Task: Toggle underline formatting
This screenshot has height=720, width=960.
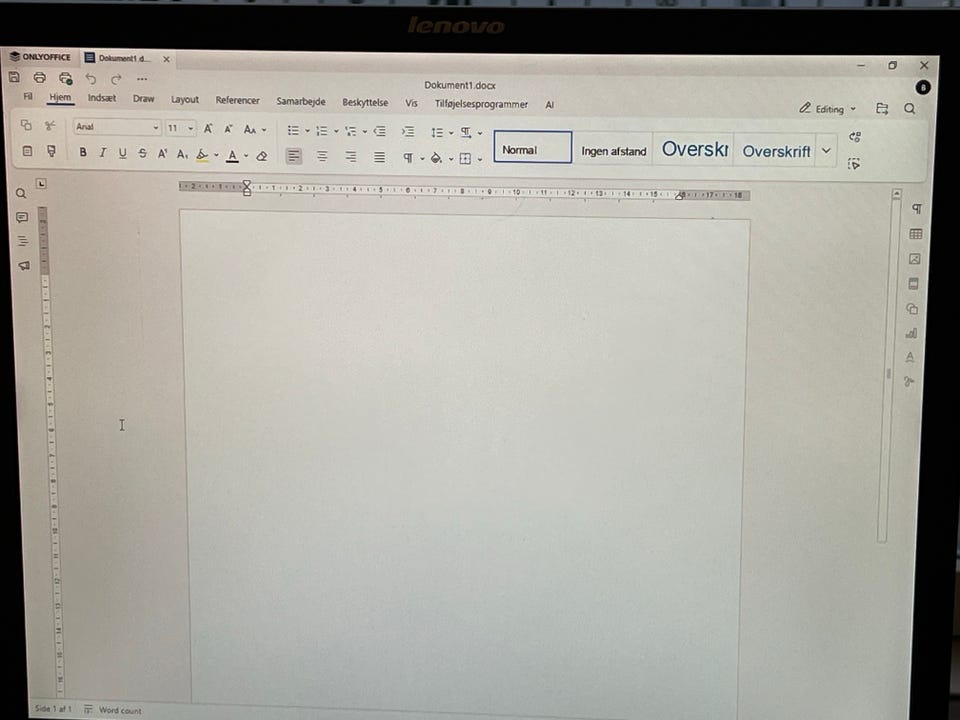Action: 122,153
